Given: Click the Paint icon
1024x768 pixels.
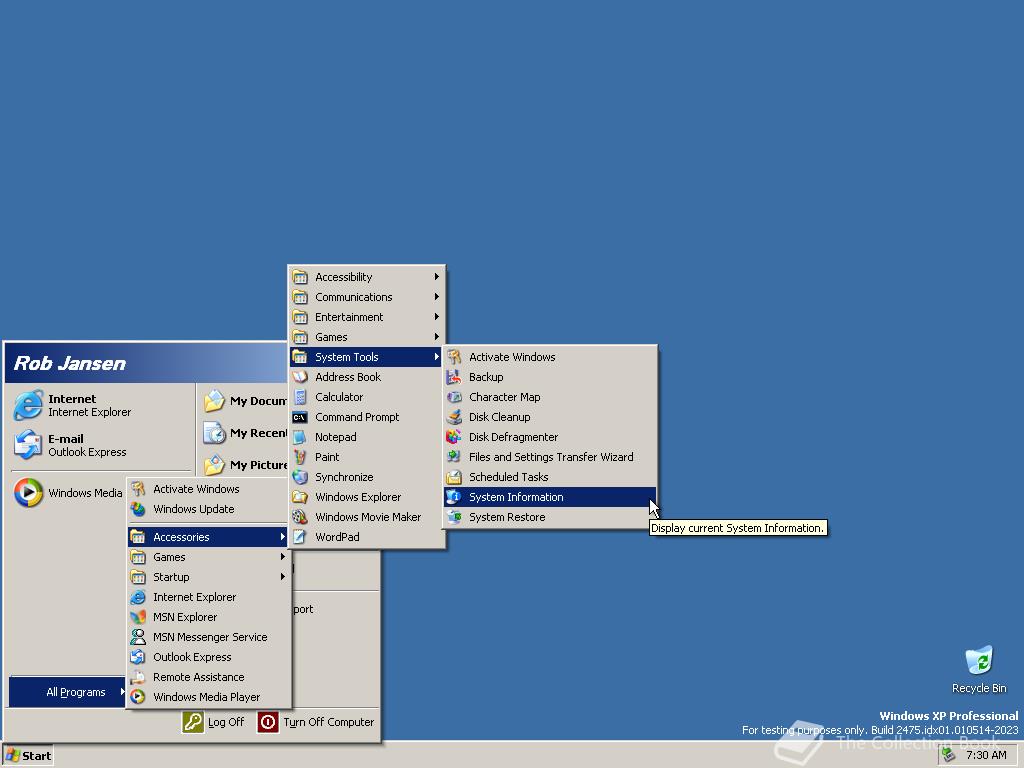Looking at the screenshot, I should [300, 457].
